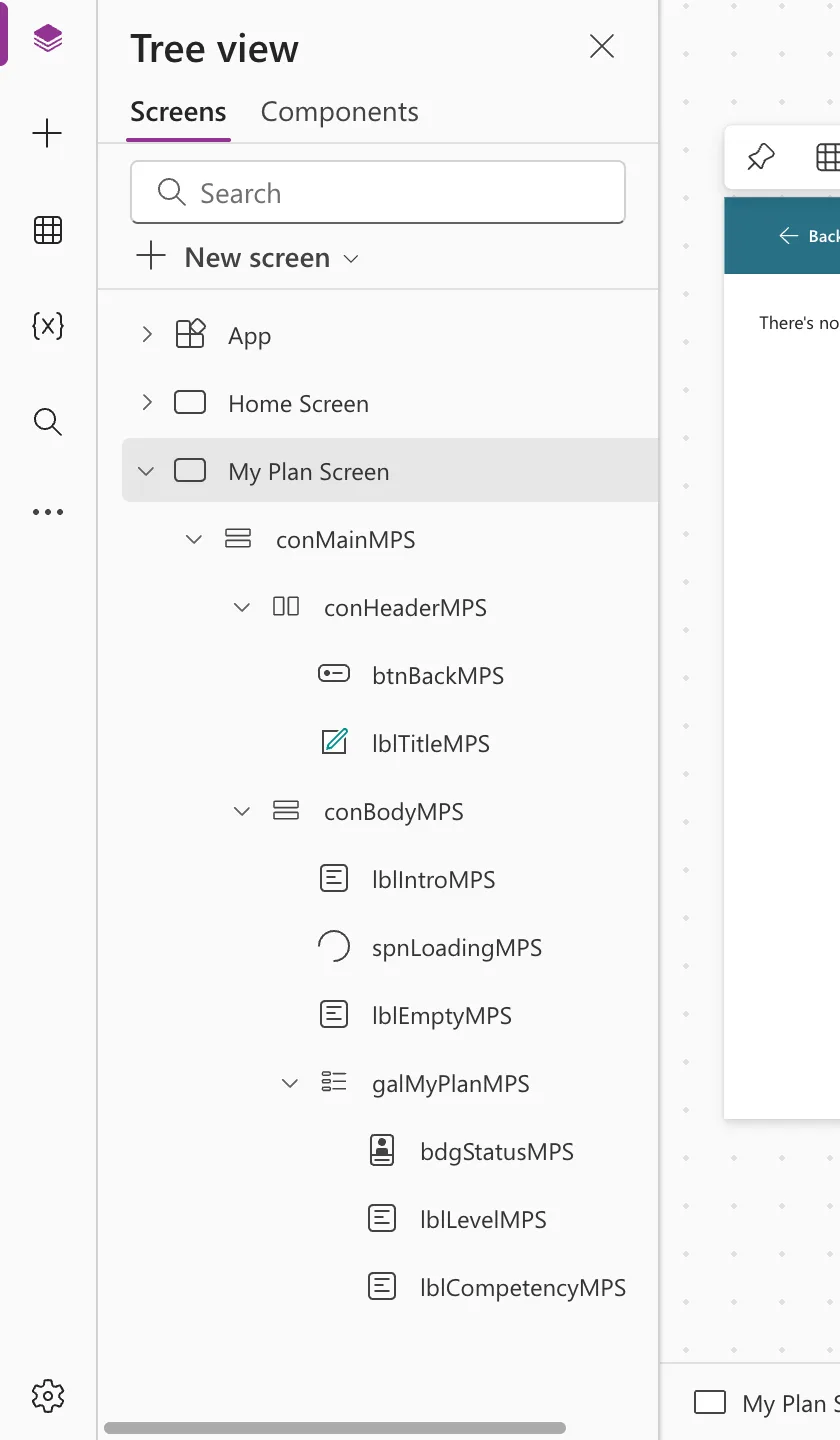
Task: Click the Search input field
Action: (x=378, y=192)
